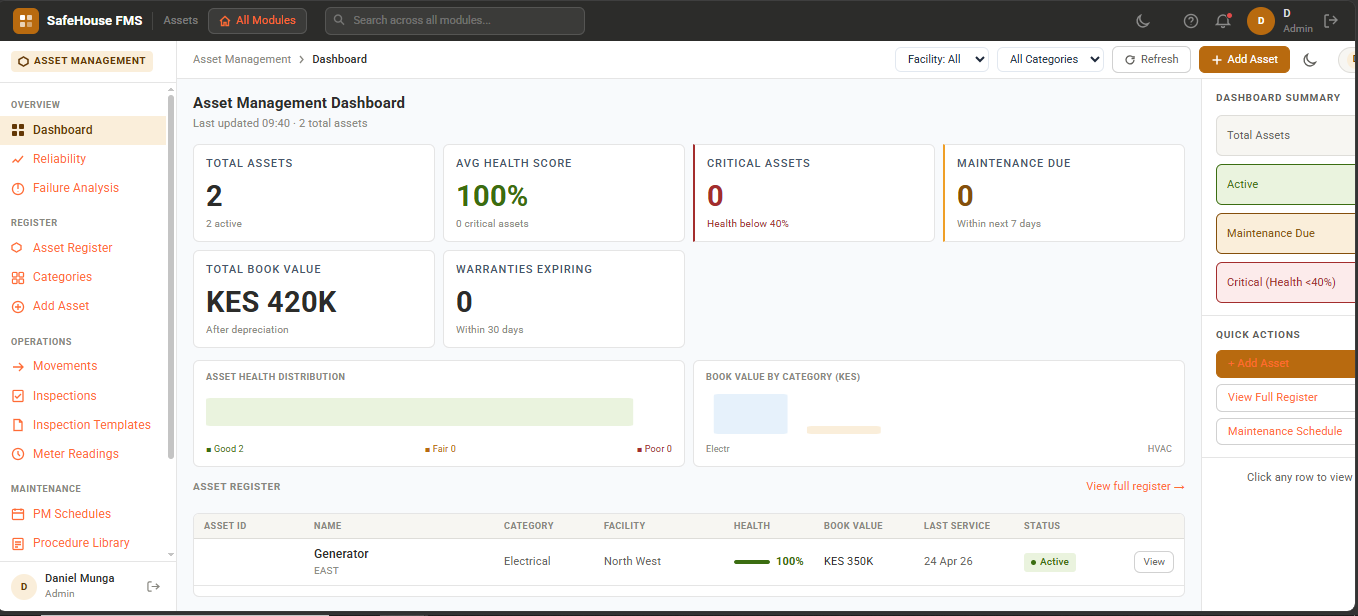Click Asset Management breadcrumb link
The image size is (1358, 616).
click(242, 59)
